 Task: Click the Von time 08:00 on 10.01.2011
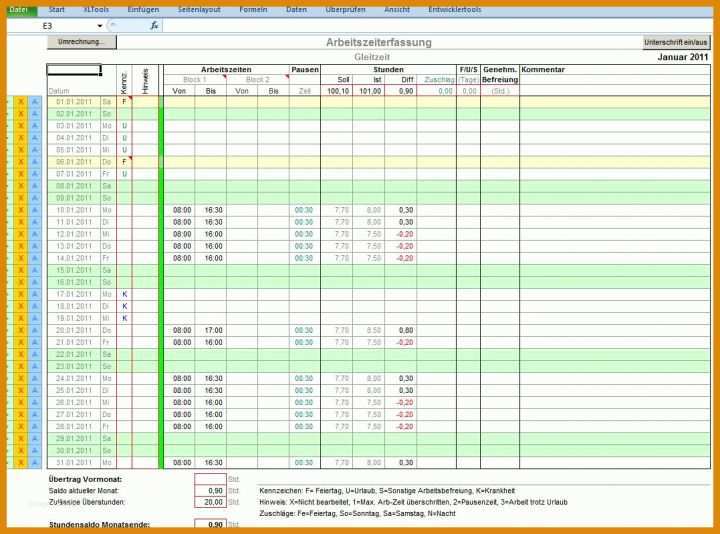(x=180, y=210)
